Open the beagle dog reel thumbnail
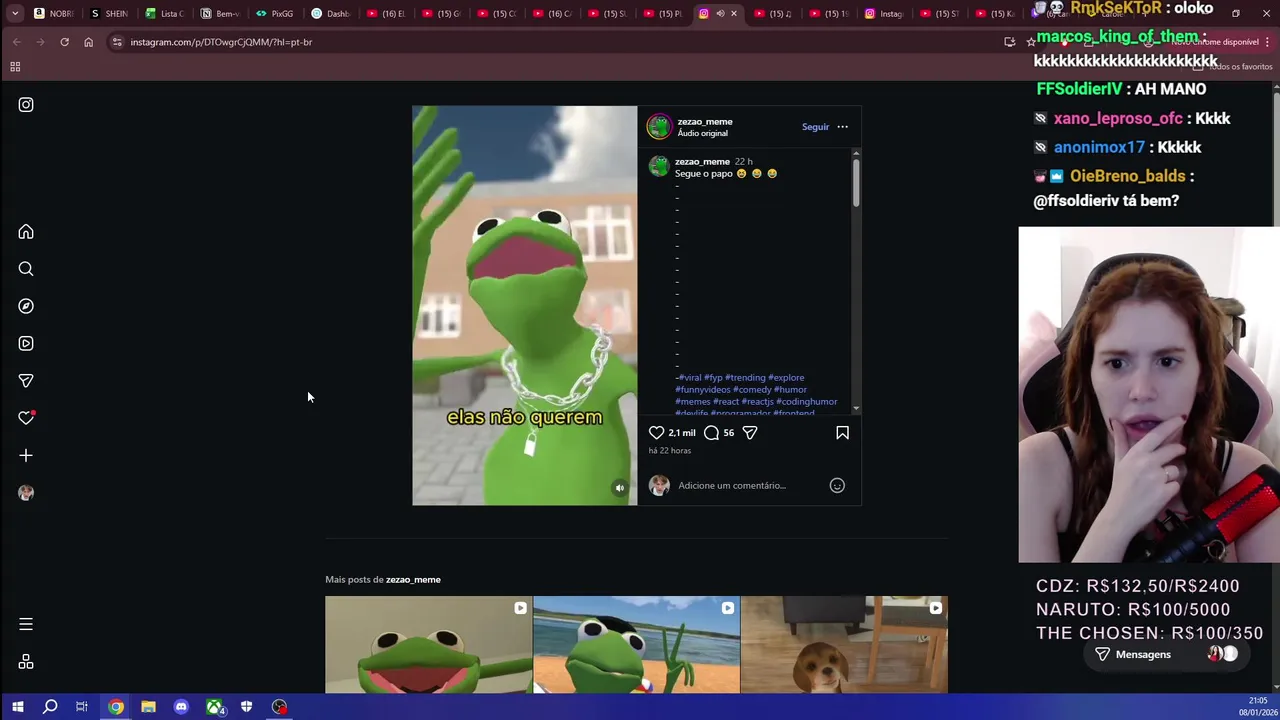This screenshot has width=1280, height=720. click(844, 645)
